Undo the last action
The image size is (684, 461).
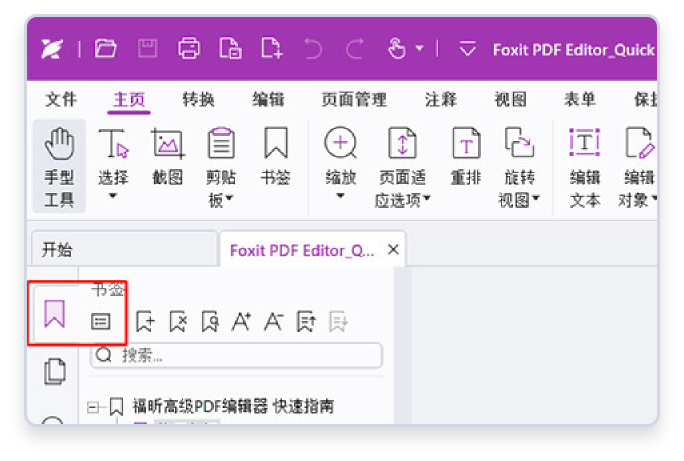click(x=313, y=48)
